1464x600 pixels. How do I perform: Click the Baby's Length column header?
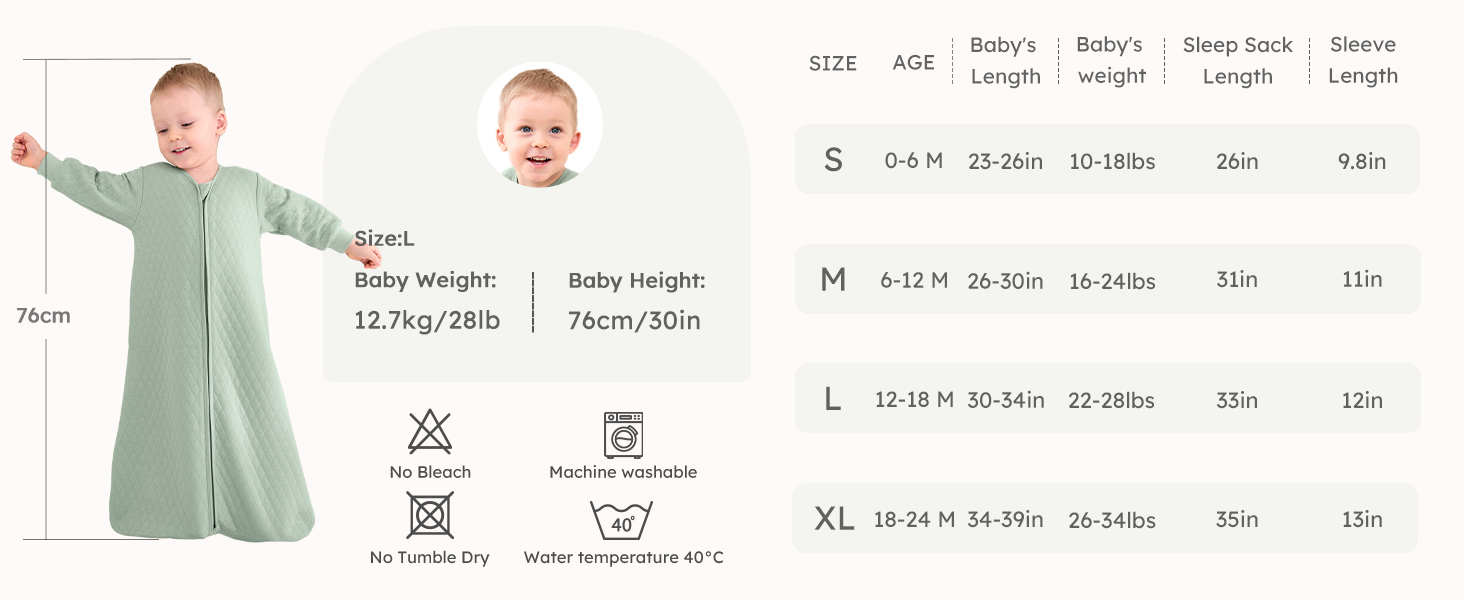tap(1005, 61)
